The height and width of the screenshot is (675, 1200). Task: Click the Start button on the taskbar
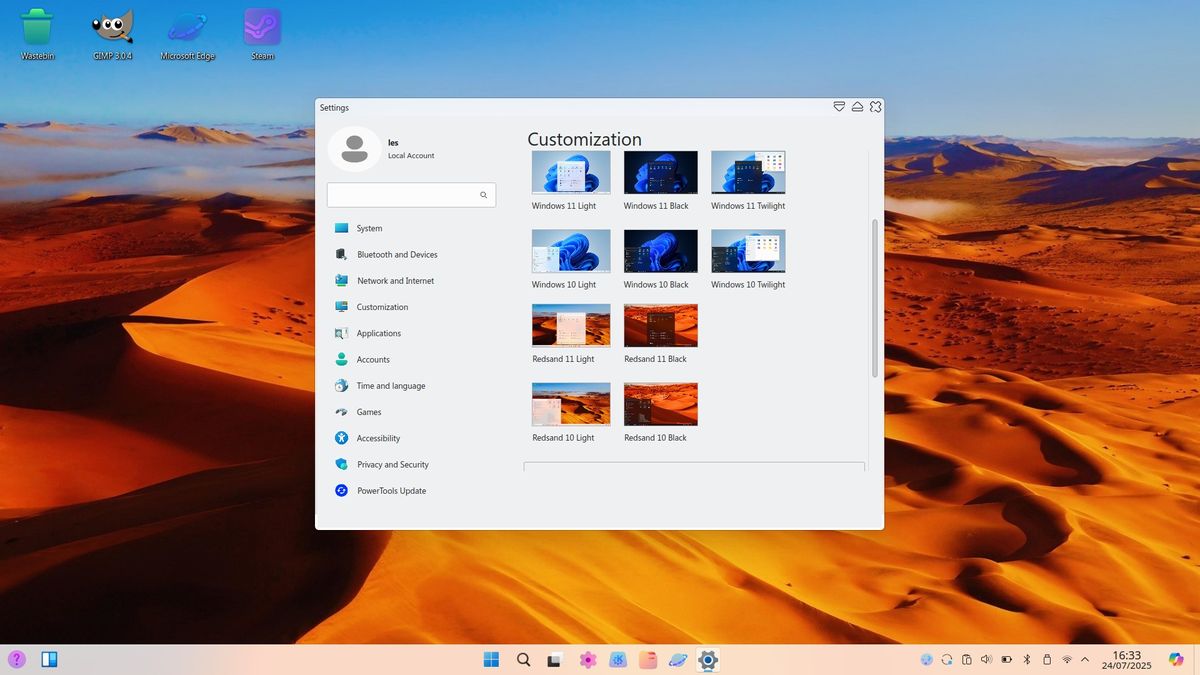(x=490, y=659)
